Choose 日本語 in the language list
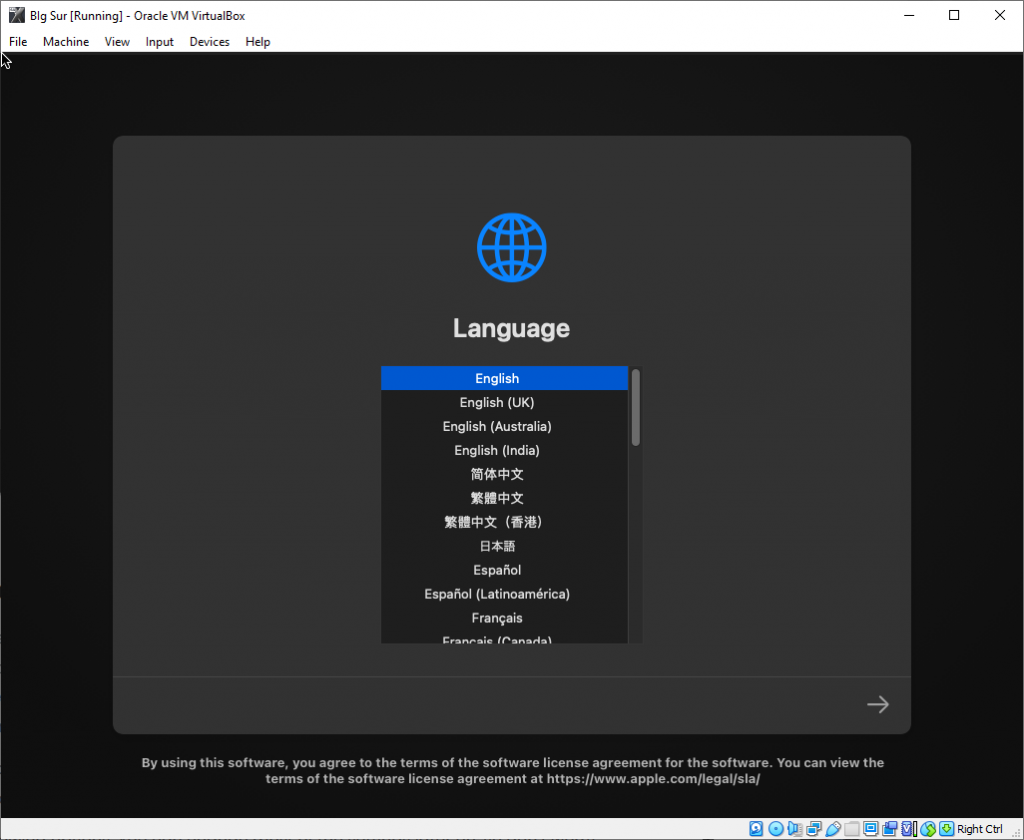 (497, 546)
